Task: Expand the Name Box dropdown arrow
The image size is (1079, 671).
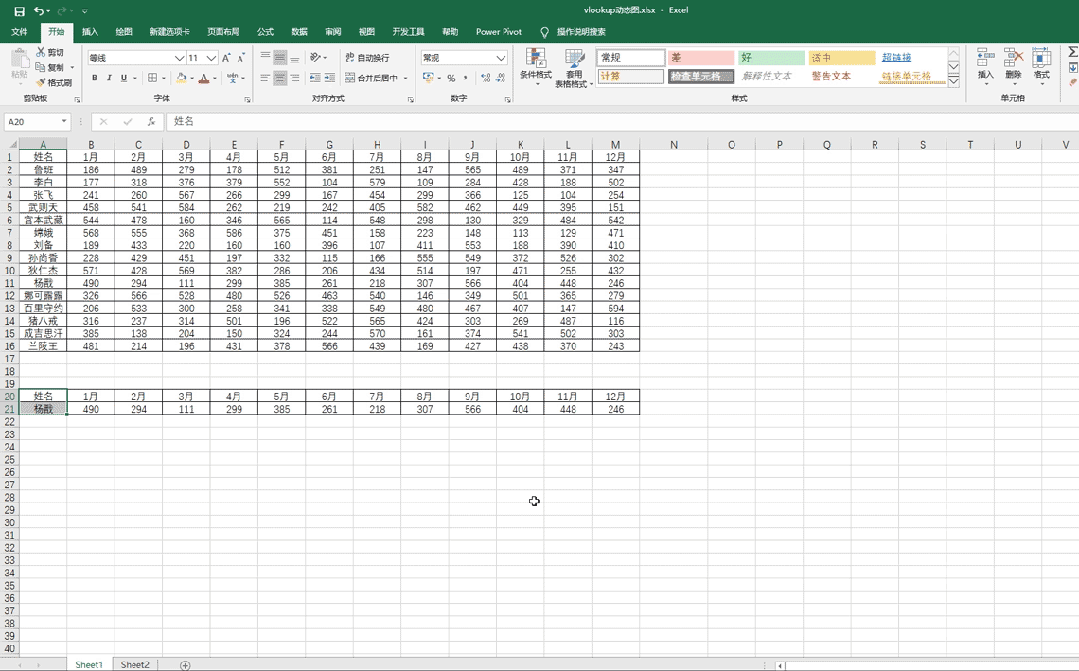Action: pos(63,122)
